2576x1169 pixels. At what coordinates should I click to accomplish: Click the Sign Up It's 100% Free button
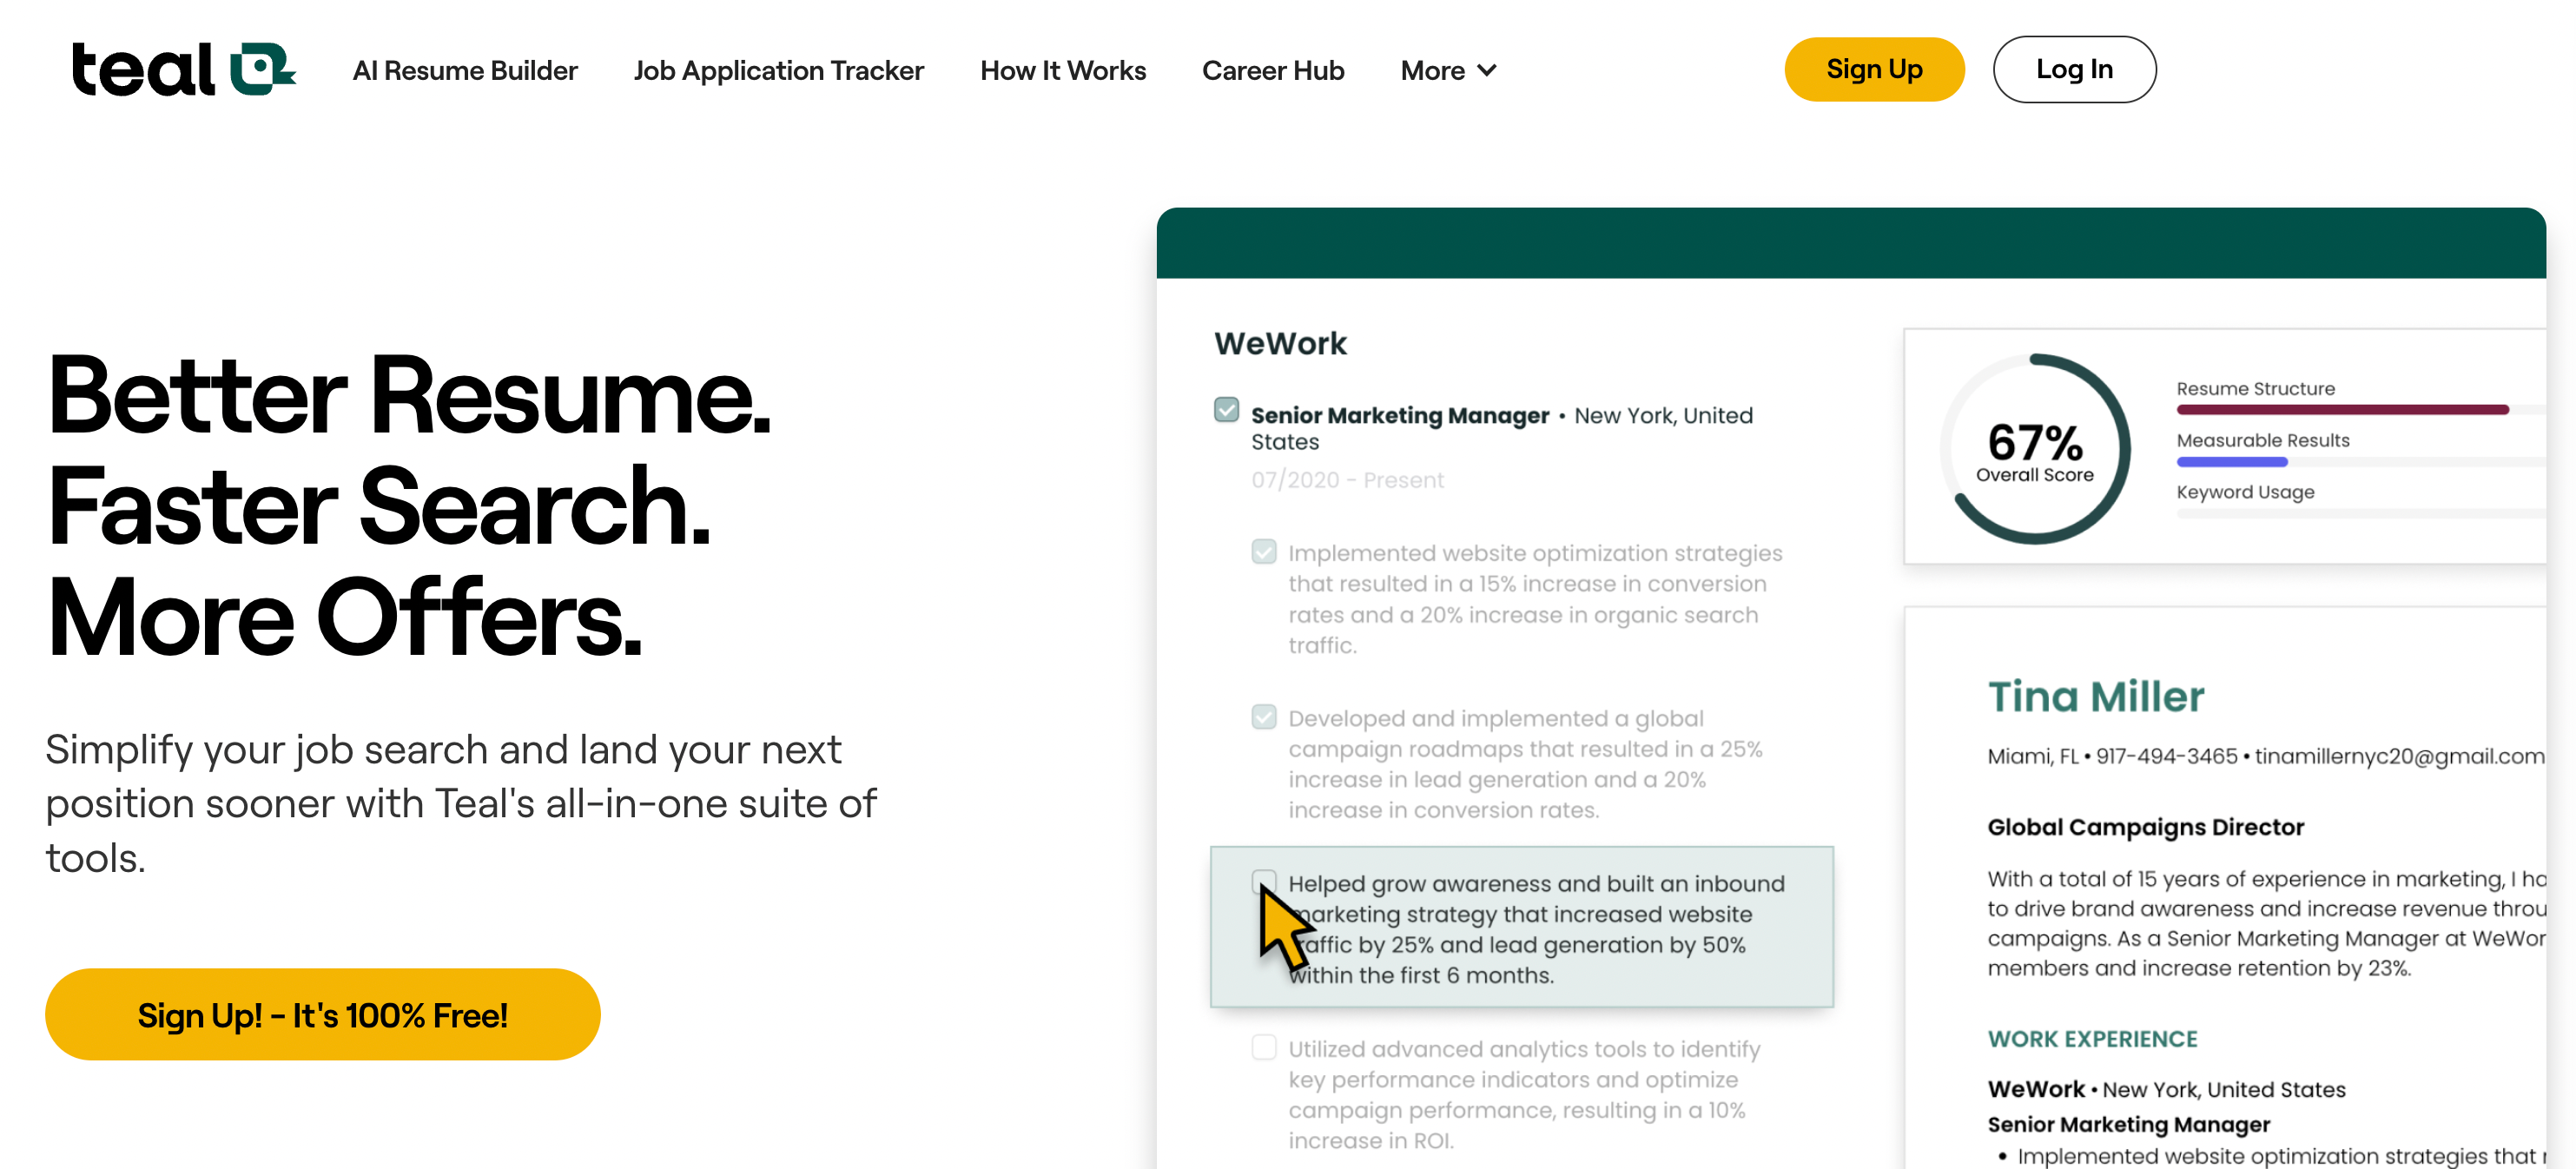point(324,1014)
